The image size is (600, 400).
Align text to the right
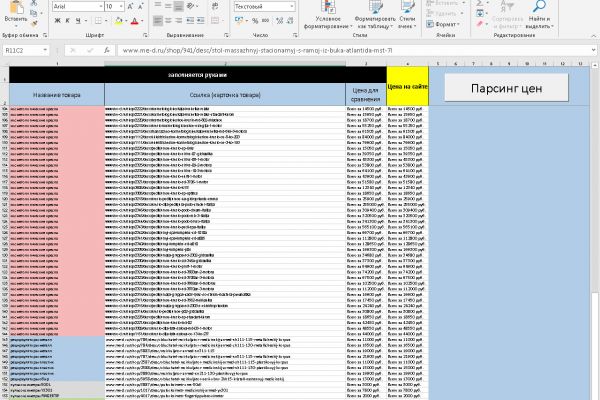178,21
